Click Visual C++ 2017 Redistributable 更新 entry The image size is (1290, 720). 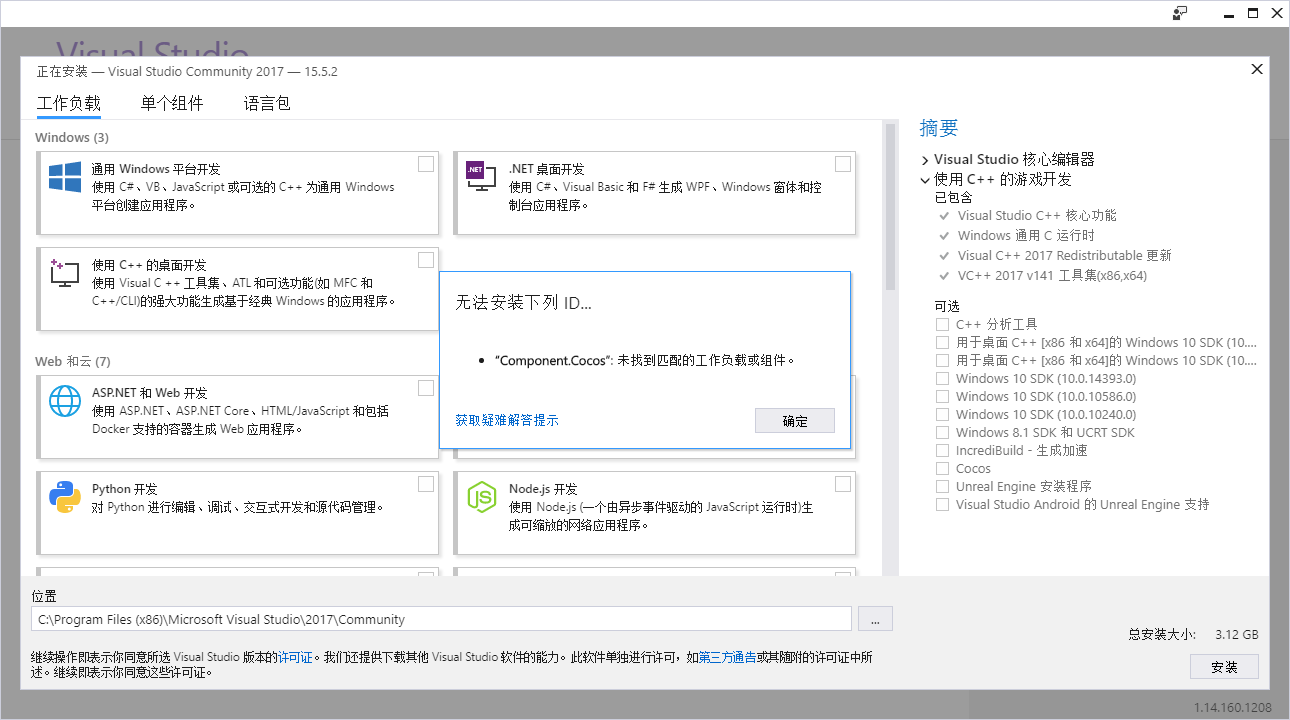click(x=1065, y=255)
